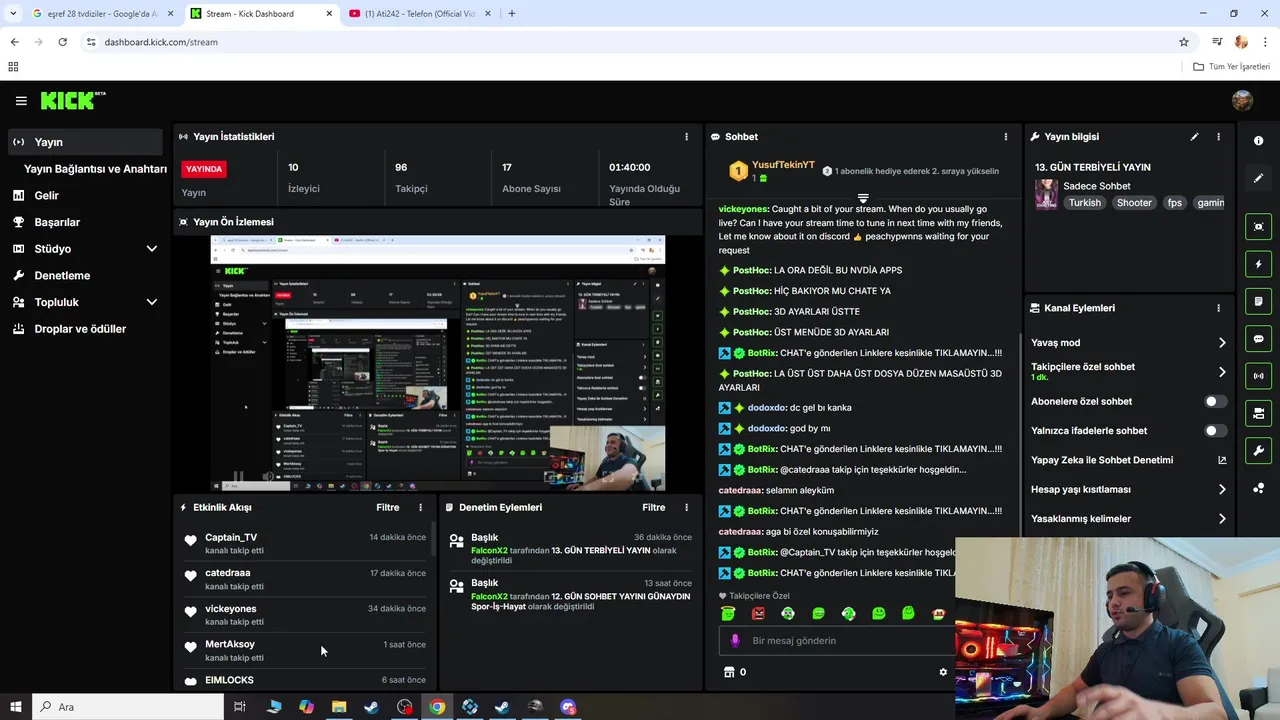1280x720 pixels.
Task: Open external link icon beside Yapay Zeka ile Sohbet Denetimi
Action: (x=1221, y=460)
